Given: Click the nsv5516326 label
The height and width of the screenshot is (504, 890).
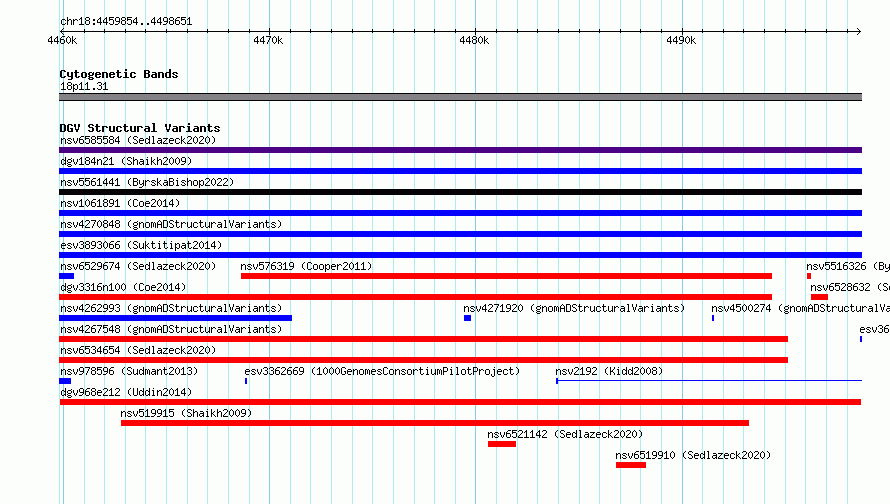Looking at the screenshot, I should tap(847, 266).
